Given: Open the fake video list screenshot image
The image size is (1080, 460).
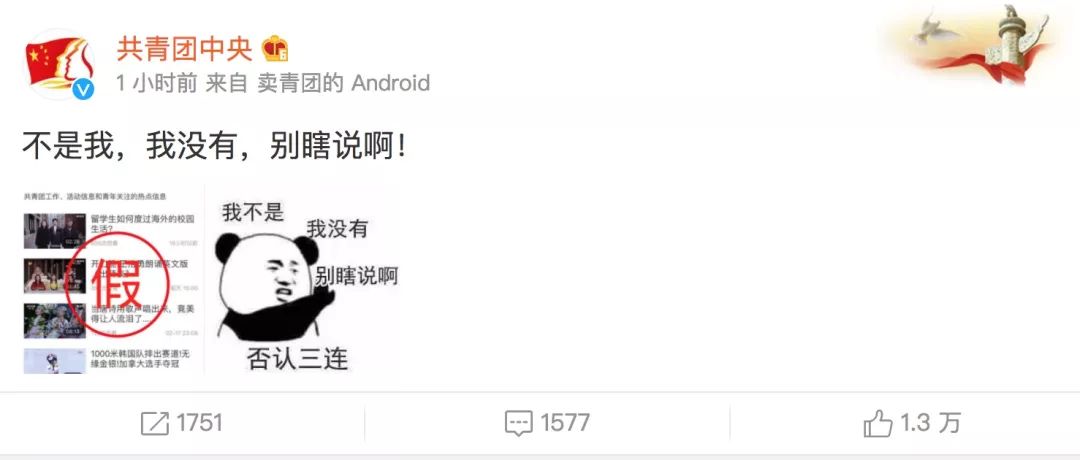Looking at the screenshot, I should point(112,281).
